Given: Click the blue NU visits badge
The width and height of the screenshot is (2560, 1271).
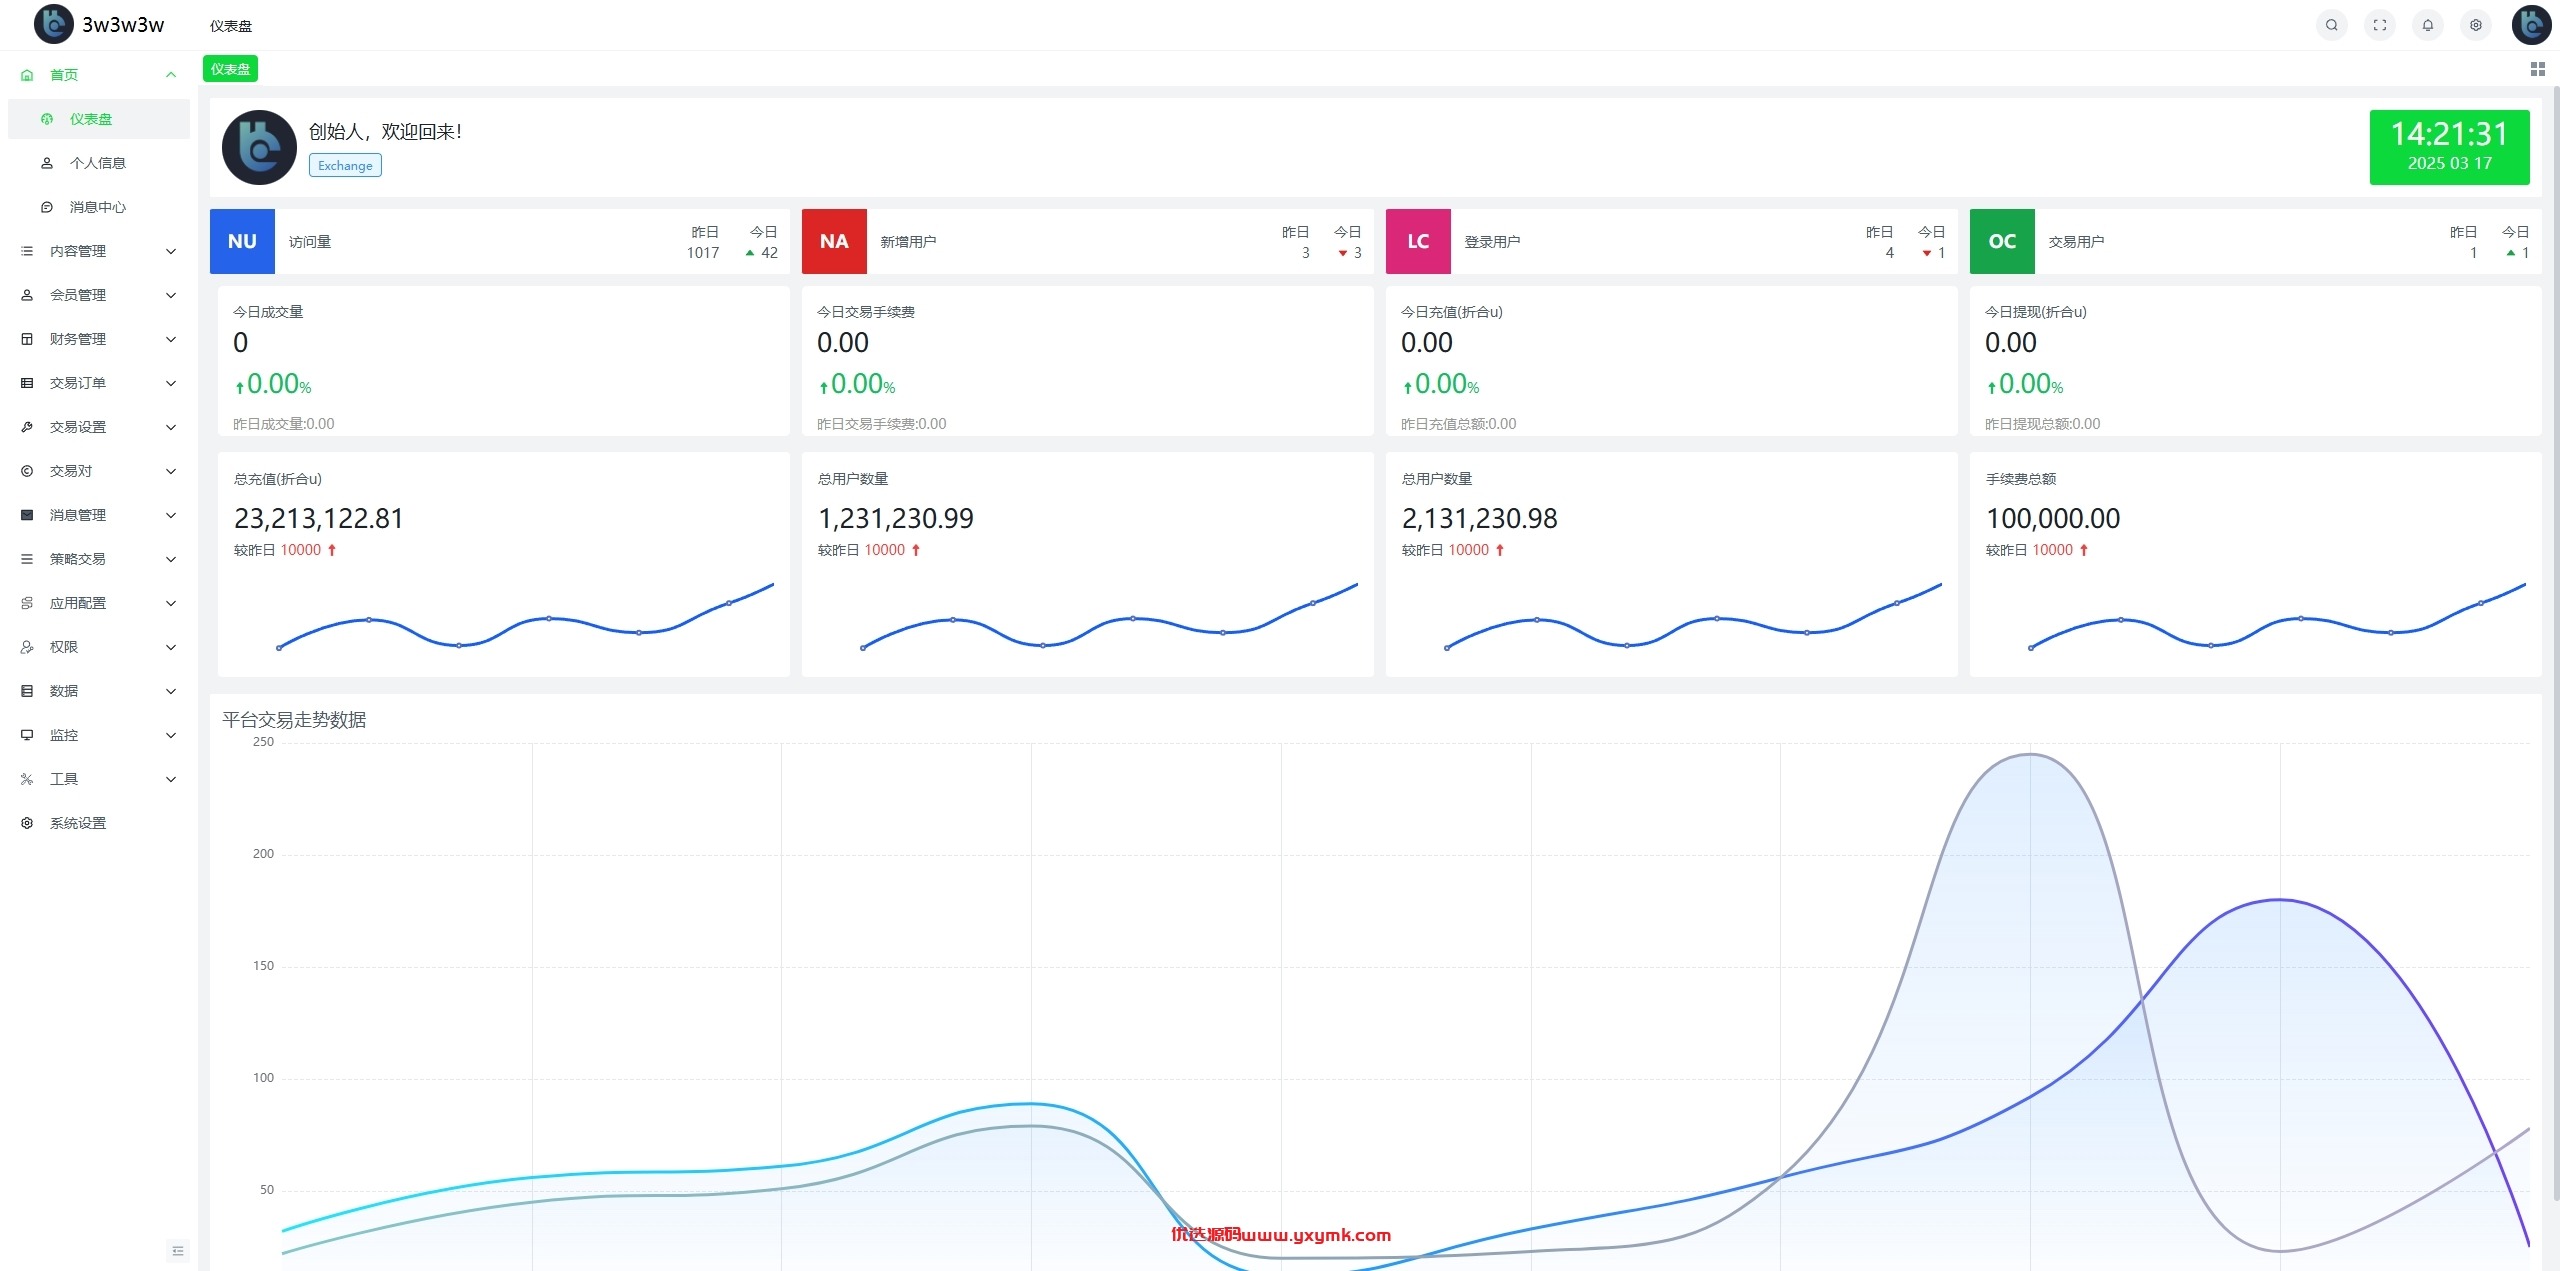Looking at the screenshot, I should (x=242, y=241).
